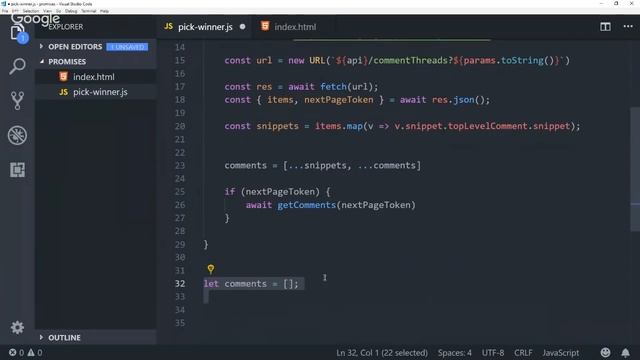The width and height of the screenshot is (640, 360).
Task: Click the EXPLORER panel title
Action: [66, 27]
